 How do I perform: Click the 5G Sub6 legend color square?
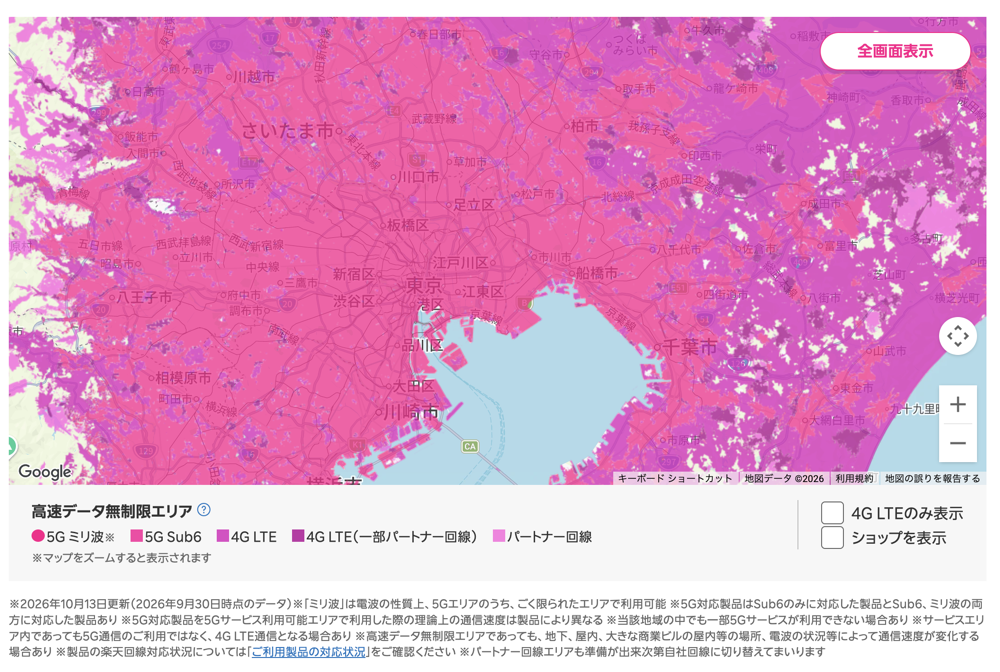click(136, 536)
